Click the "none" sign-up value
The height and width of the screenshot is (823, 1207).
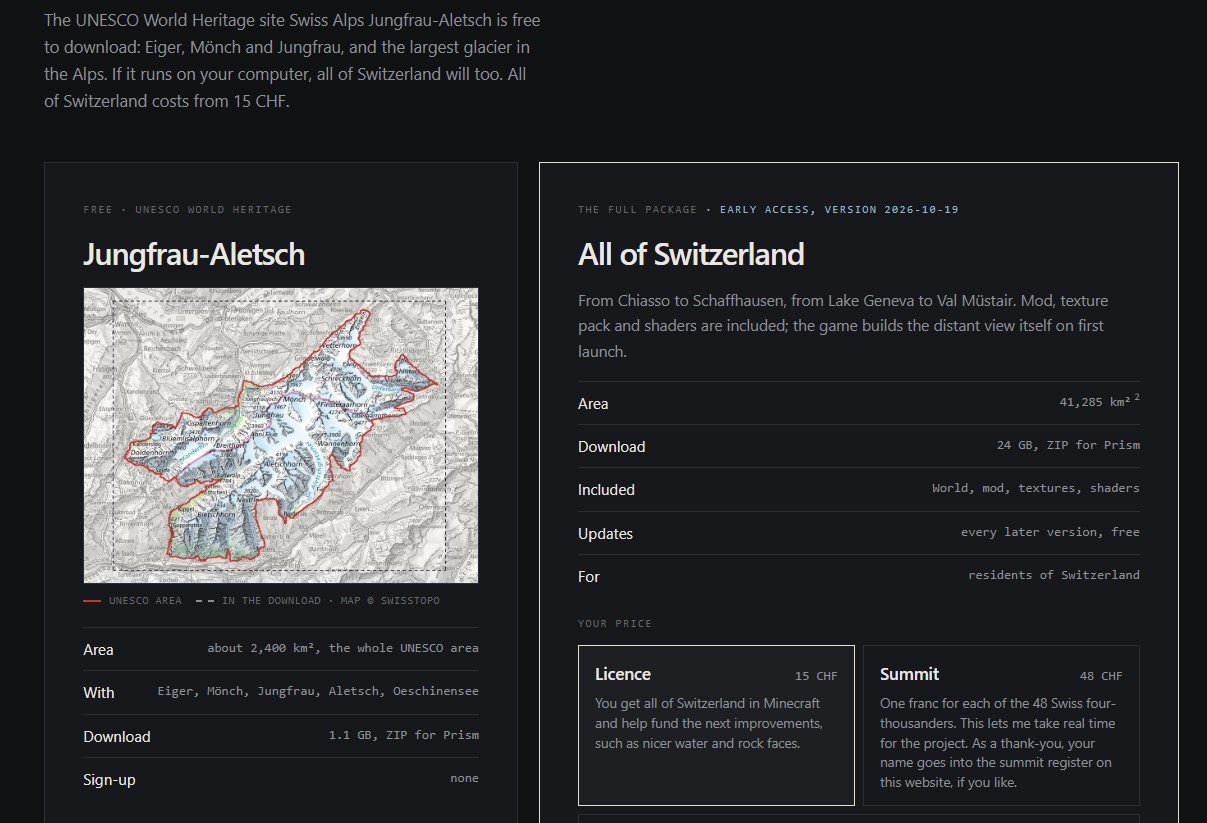point(464,778)
